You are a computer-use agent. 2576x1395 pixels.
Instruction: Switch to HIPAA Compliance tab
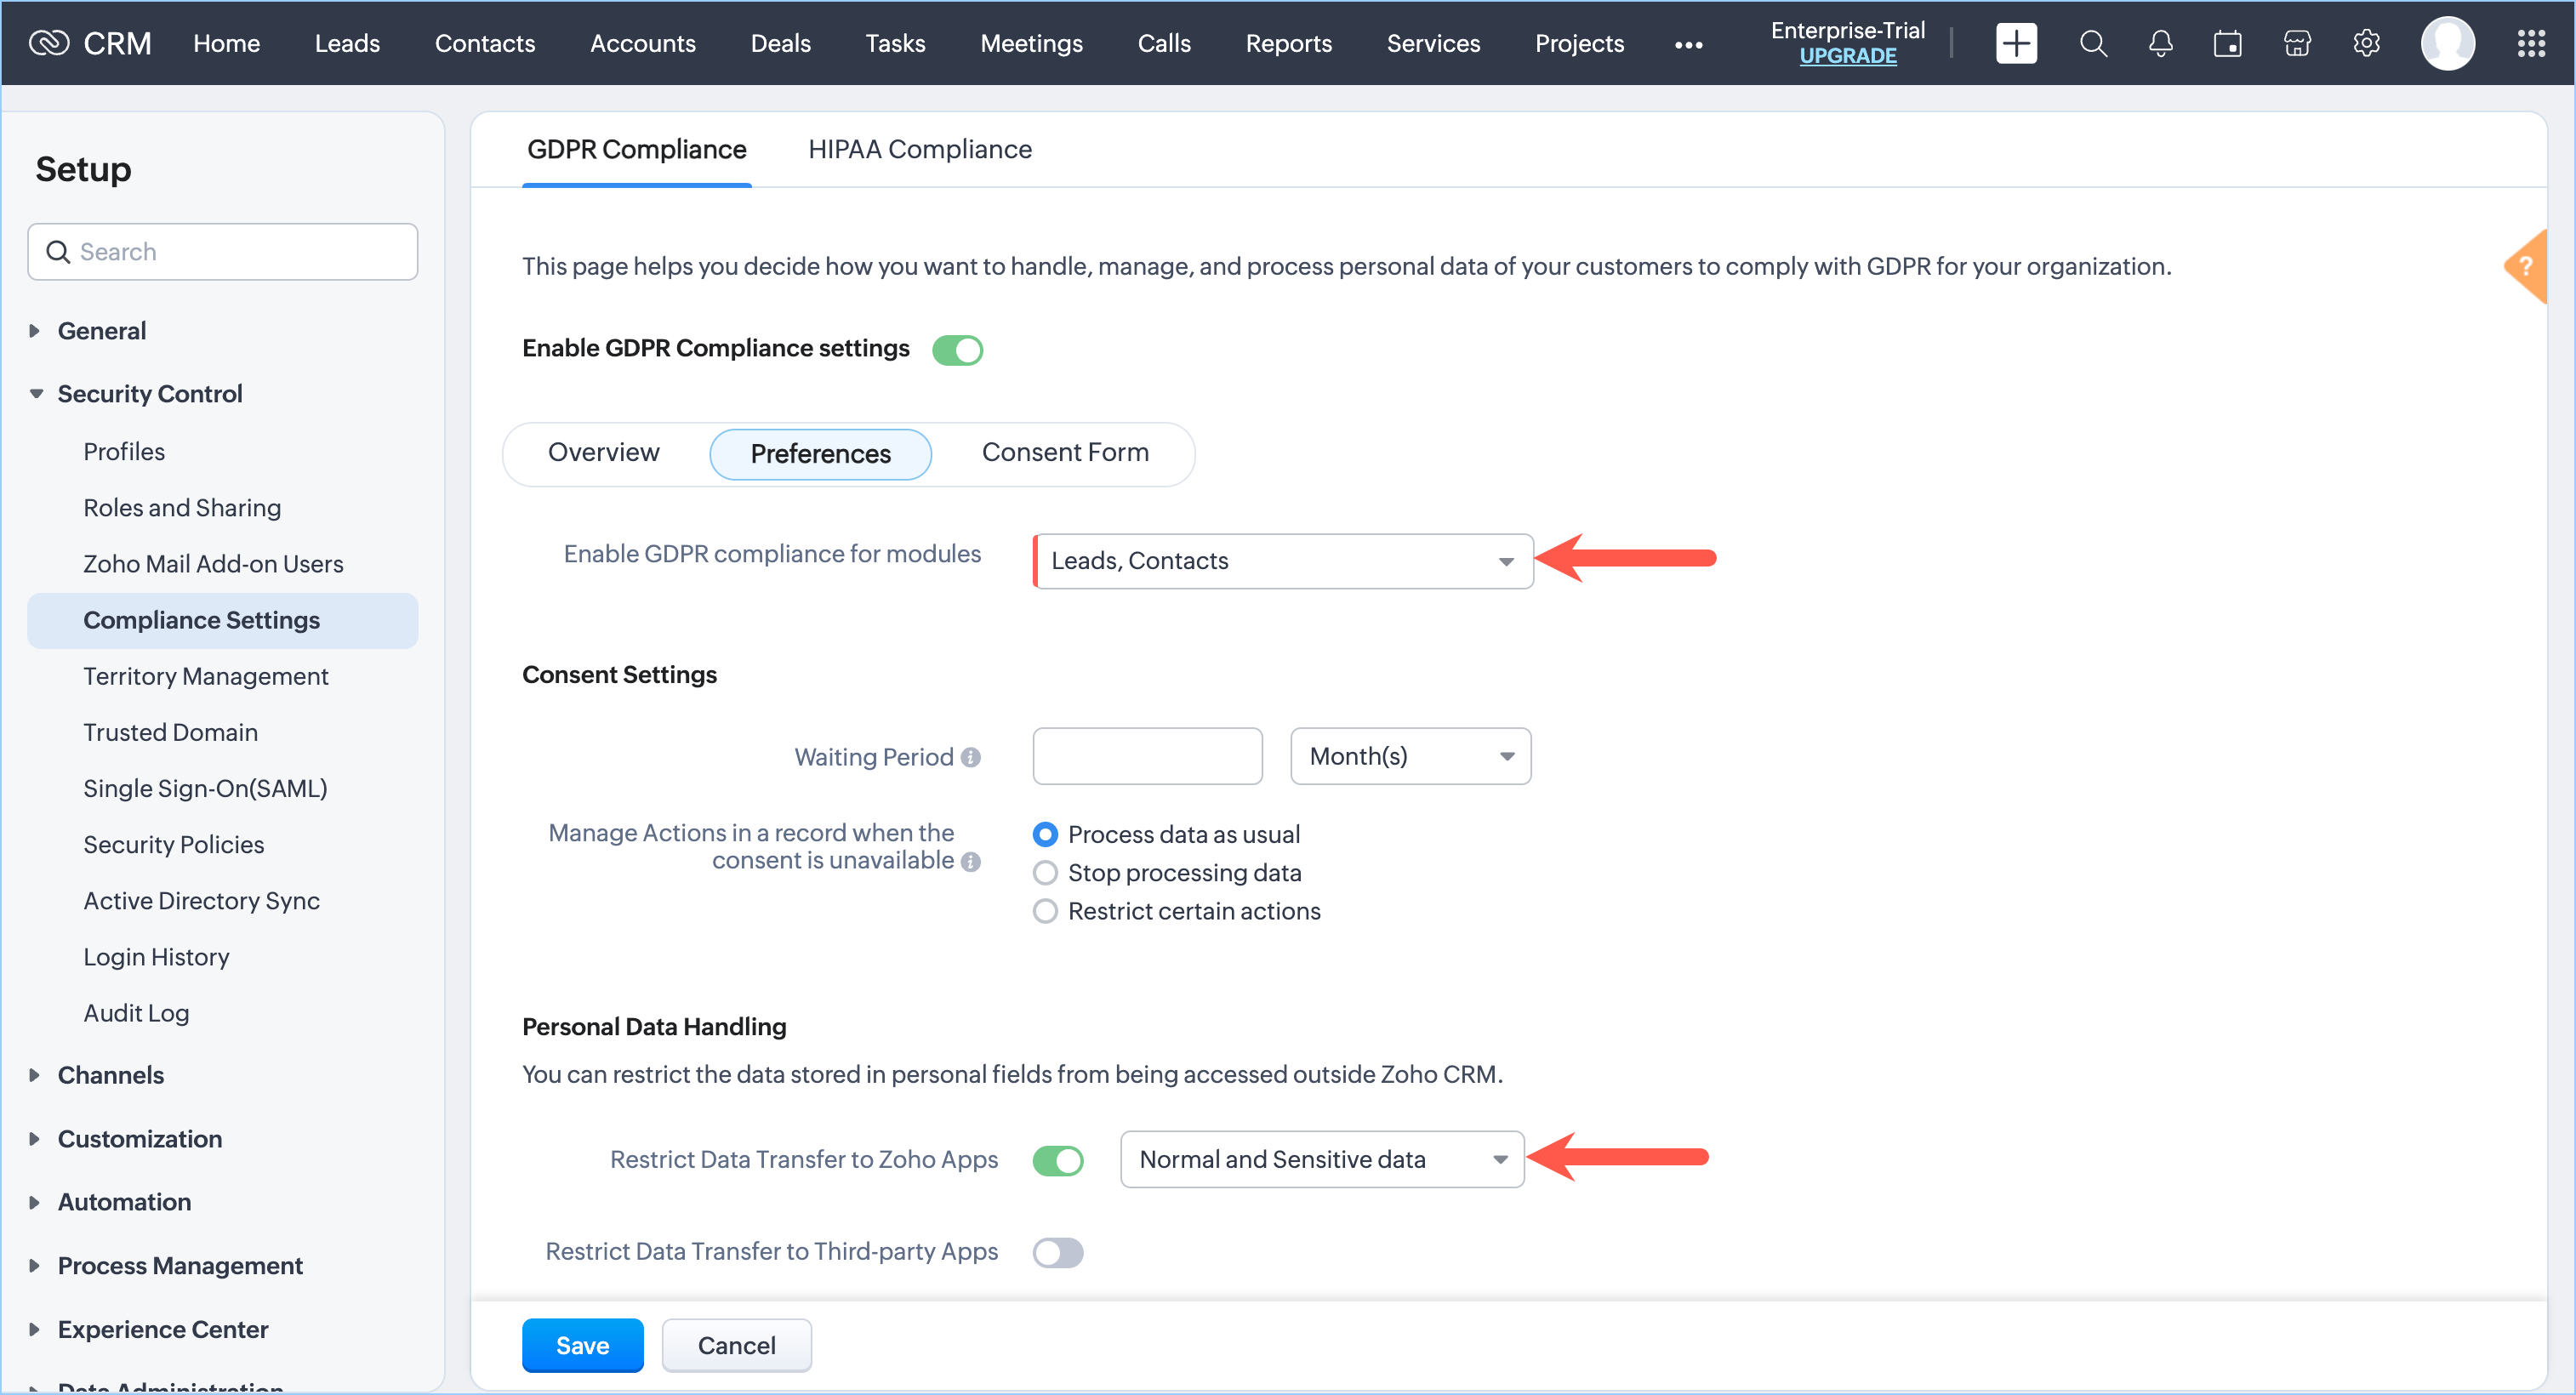coord(919,149)
